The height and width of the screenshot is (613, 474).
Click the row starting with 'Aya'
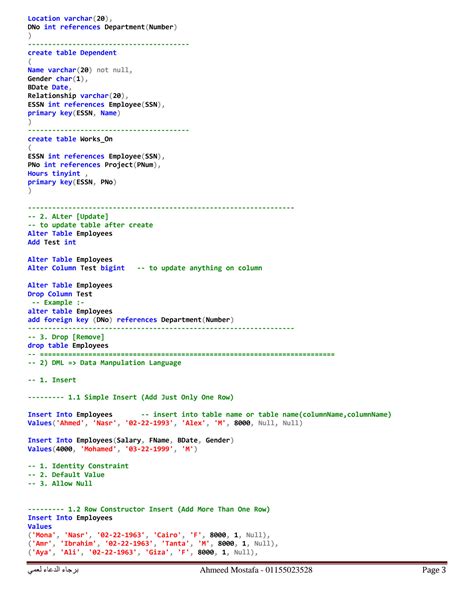click(143, 552)
